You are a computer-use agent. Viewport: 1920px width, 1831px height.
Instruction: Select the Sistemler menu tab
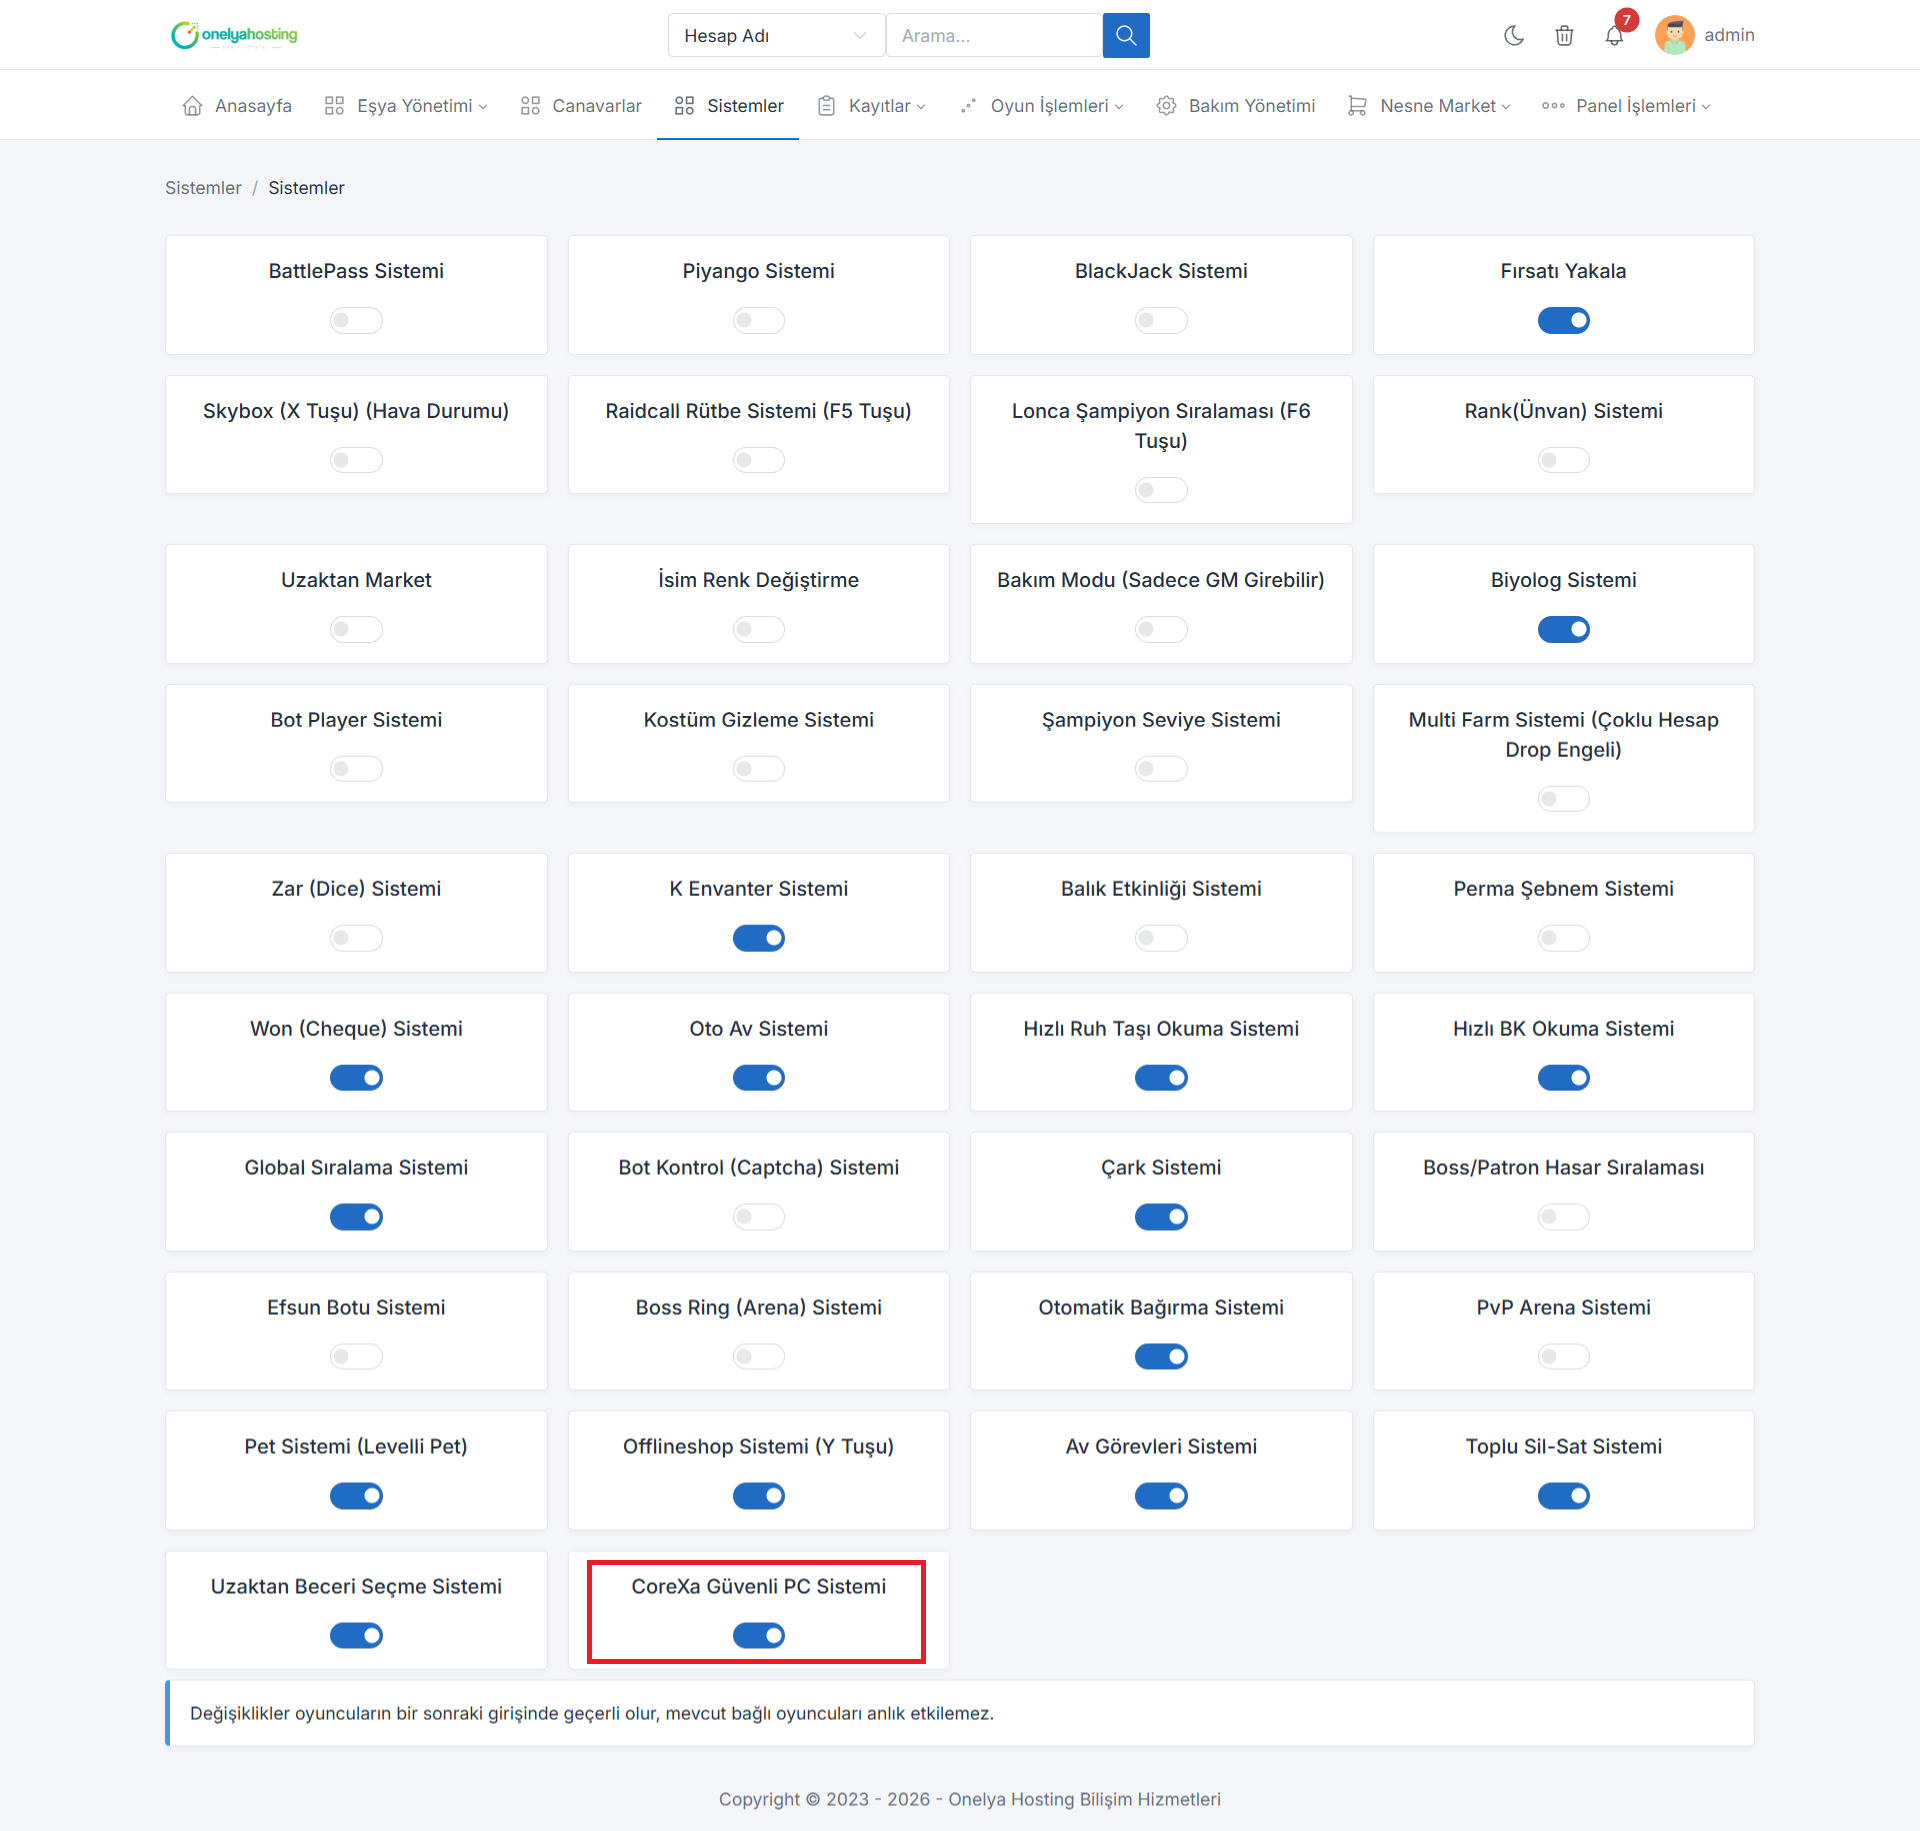click(728, 106)
